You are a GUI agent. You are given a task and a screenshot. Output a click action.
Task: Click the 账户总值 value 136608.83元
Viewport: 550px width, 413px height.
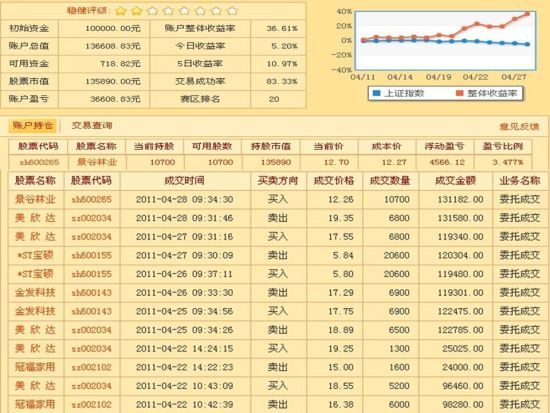click(x=113, y=46)
